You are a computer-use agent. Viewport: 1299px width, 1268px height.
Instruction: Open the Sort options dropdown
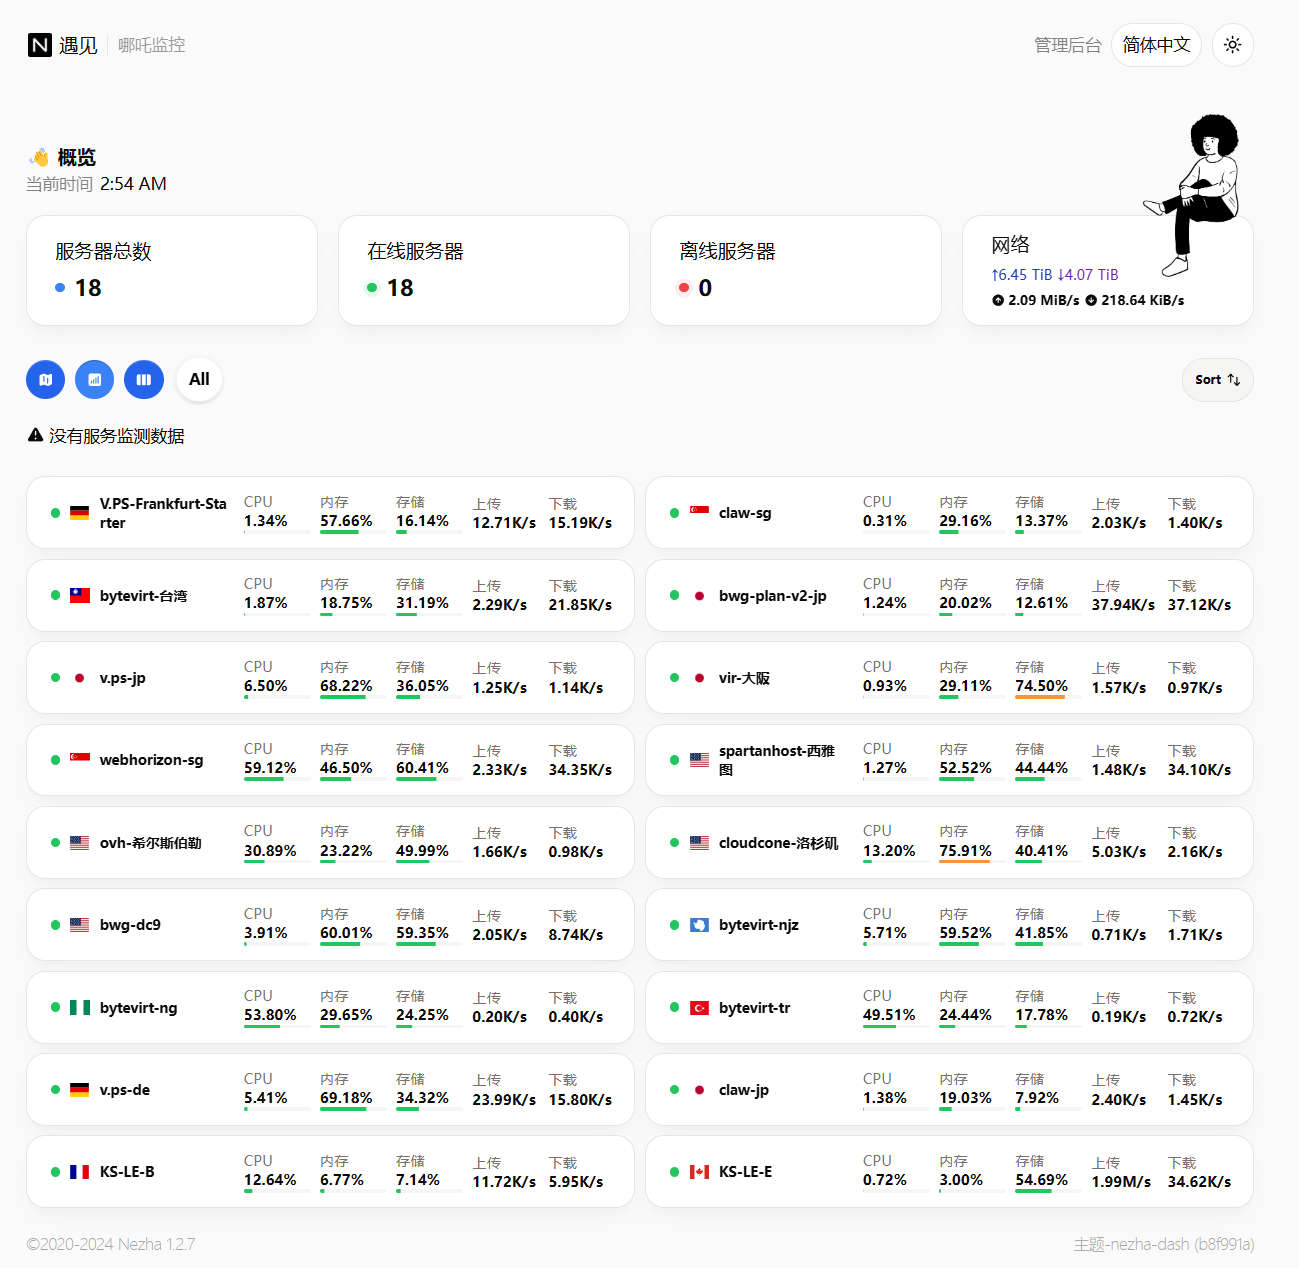[1217, 380]
